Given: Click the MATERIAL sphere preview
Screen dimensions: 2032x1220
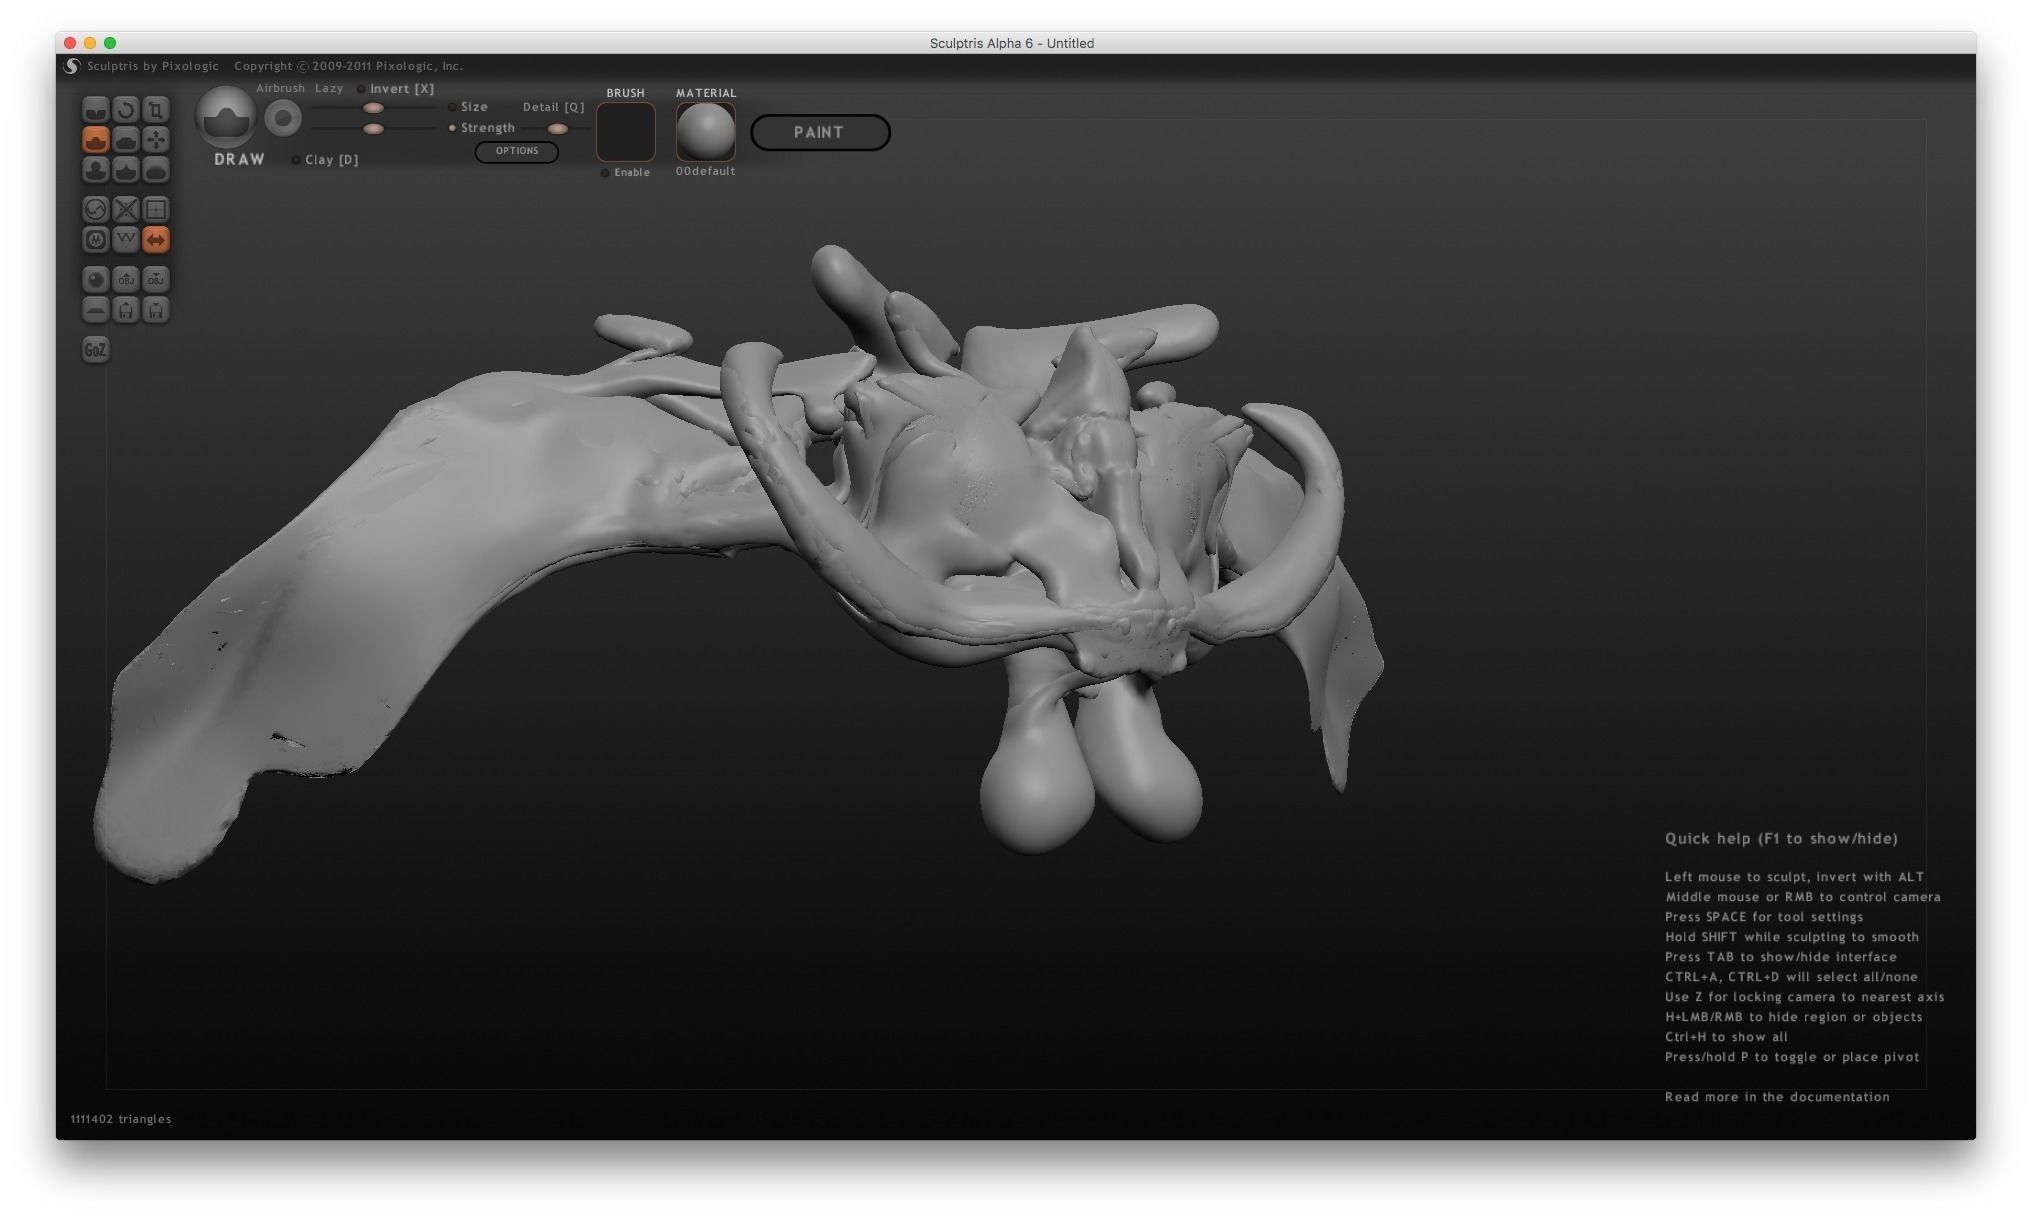Looking at the screenshot, I should click(x=706, y=131).
